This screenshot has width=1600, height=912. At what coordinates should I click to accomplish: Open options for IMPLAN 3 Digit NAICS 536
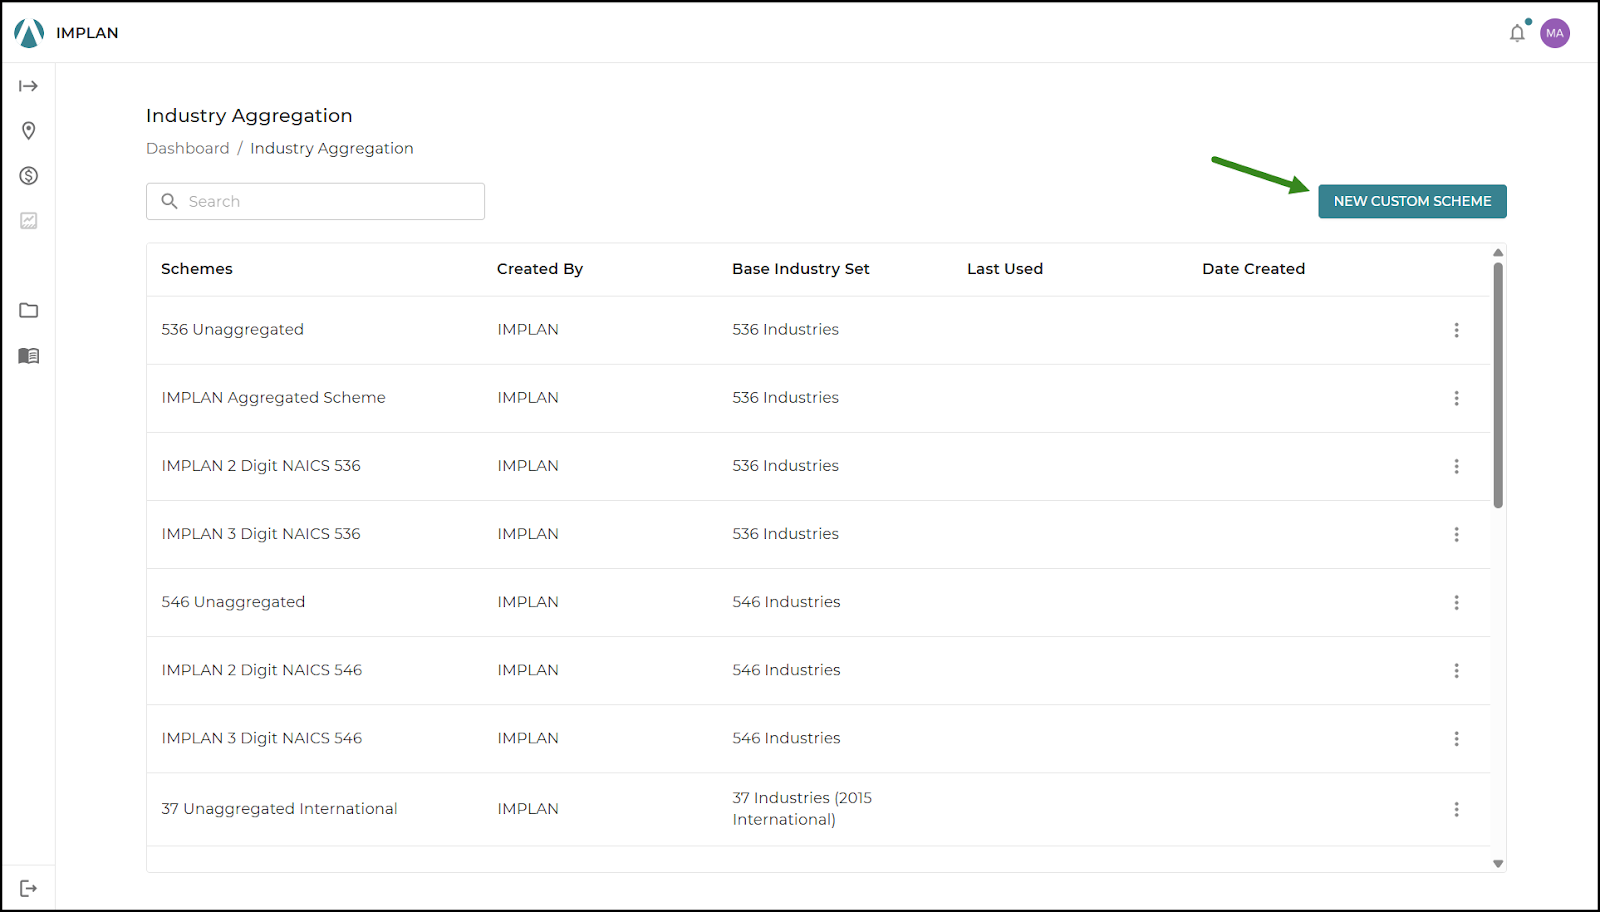1456,534
